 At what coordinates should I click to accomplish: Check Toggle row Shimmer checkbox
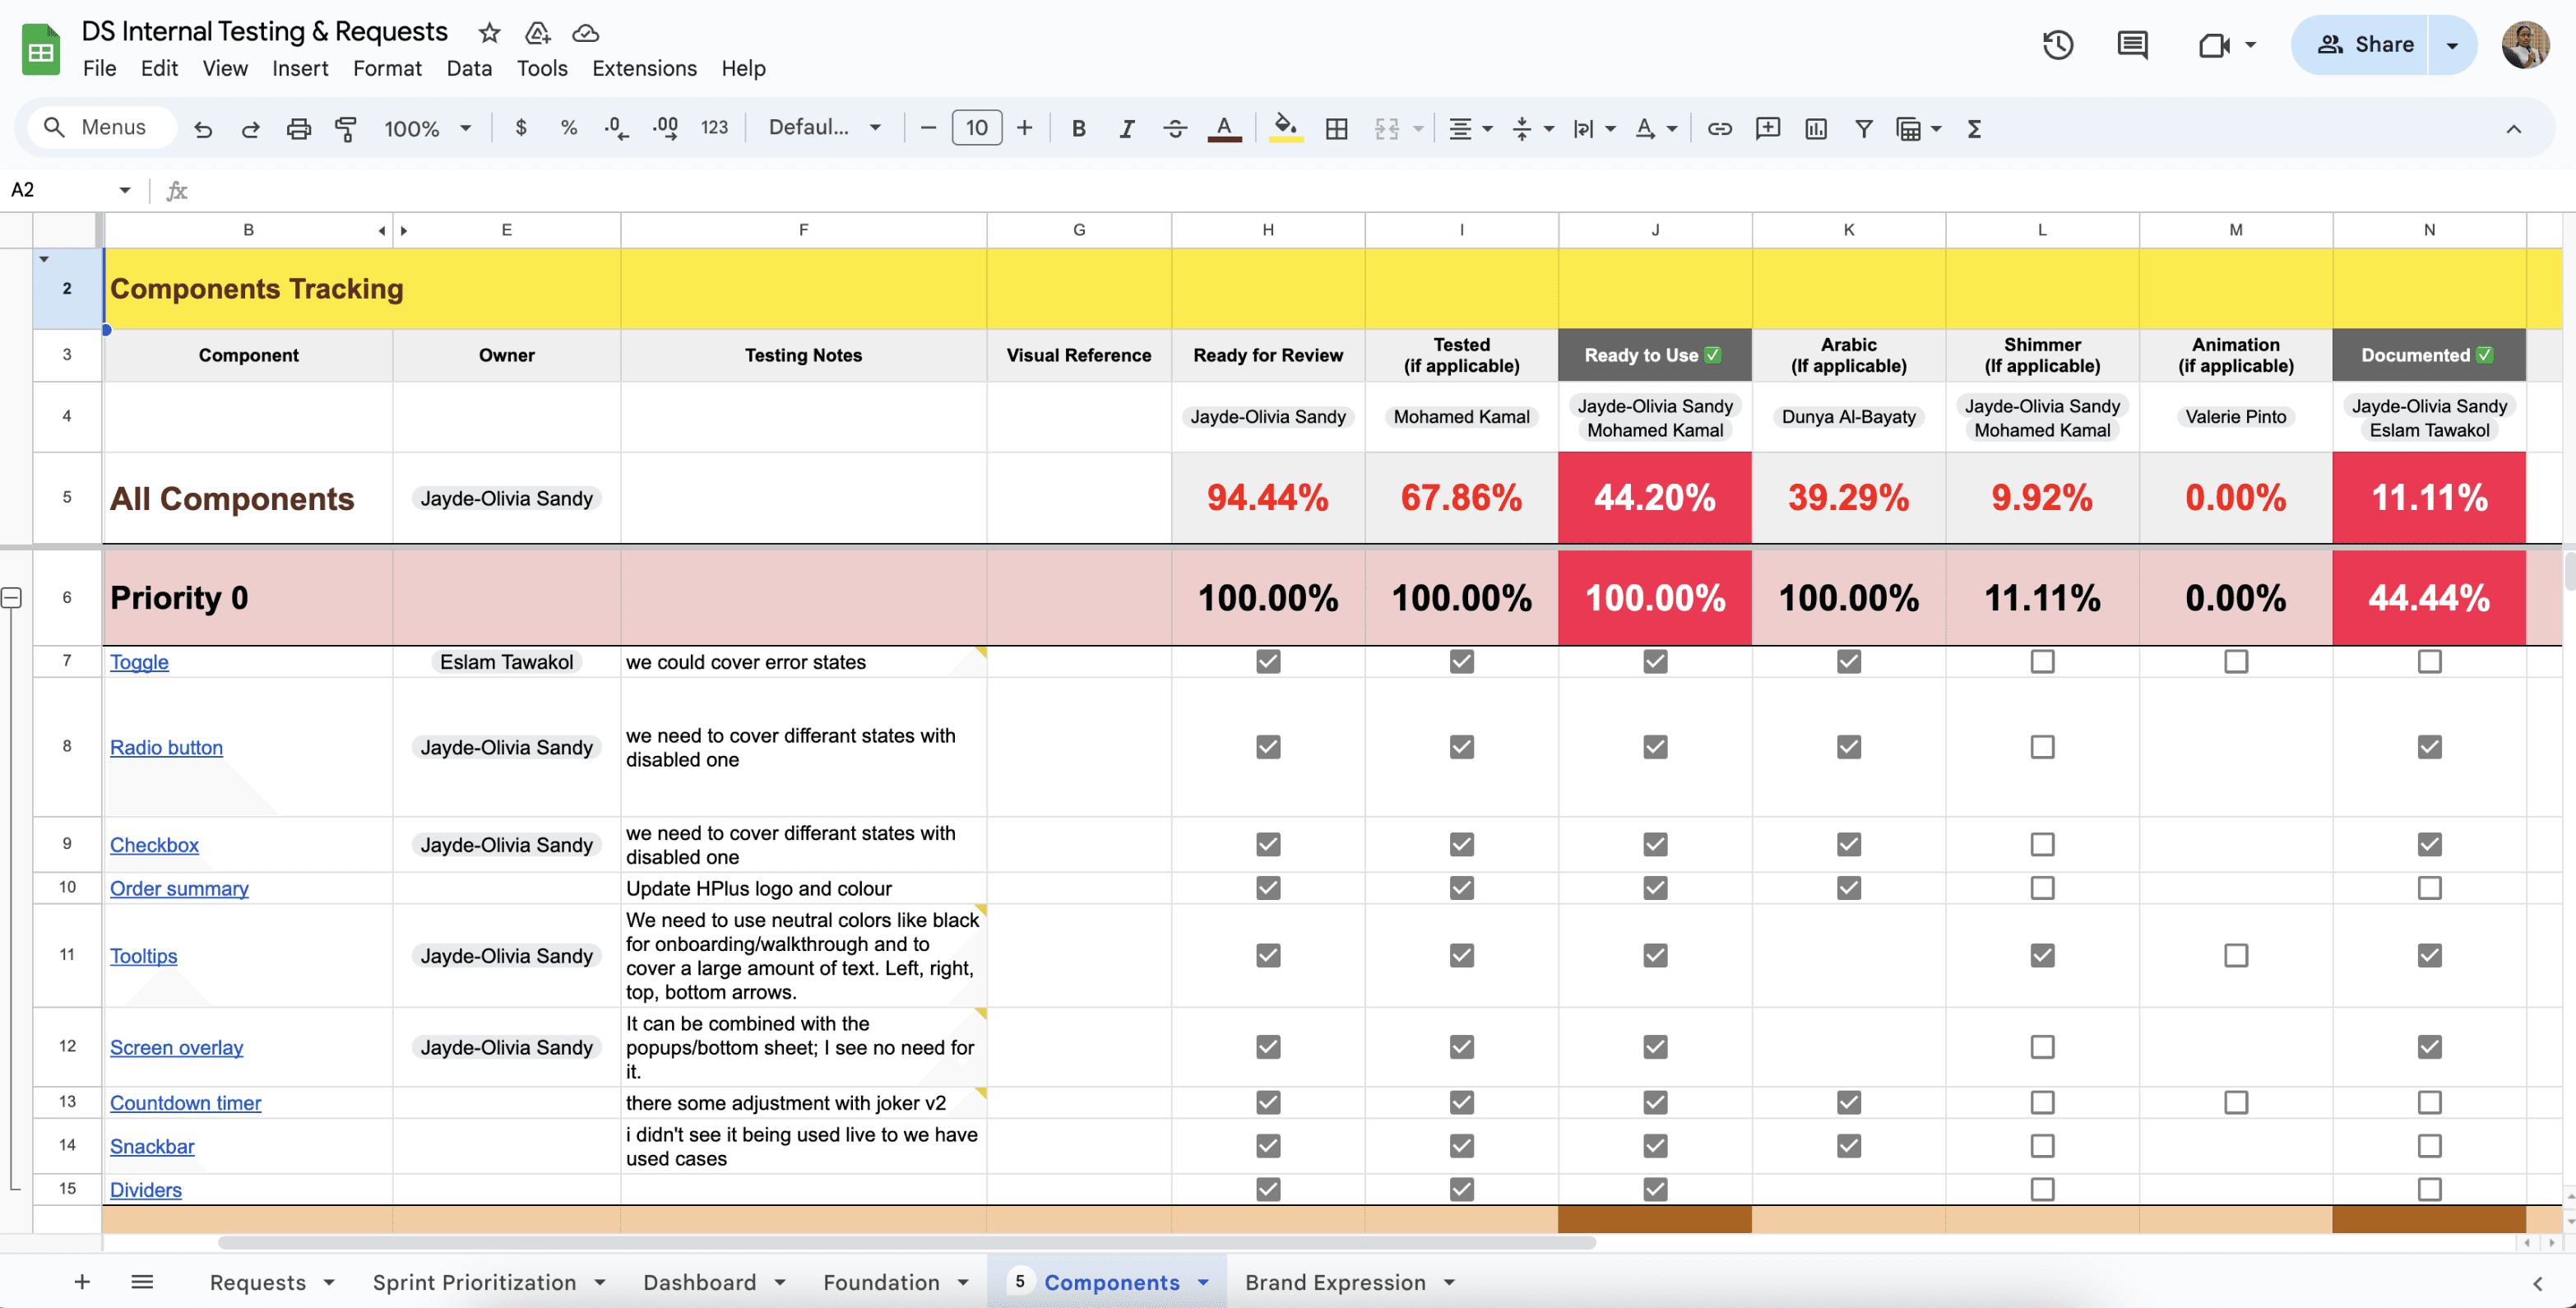(2042, 661)
